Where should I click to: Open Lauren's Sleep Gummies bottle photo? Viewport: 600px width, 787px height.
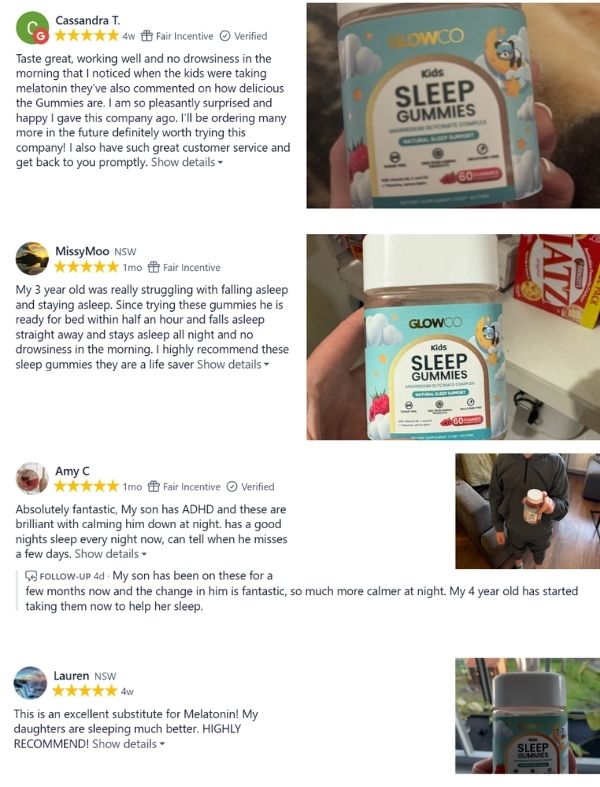tap(527, 716)
